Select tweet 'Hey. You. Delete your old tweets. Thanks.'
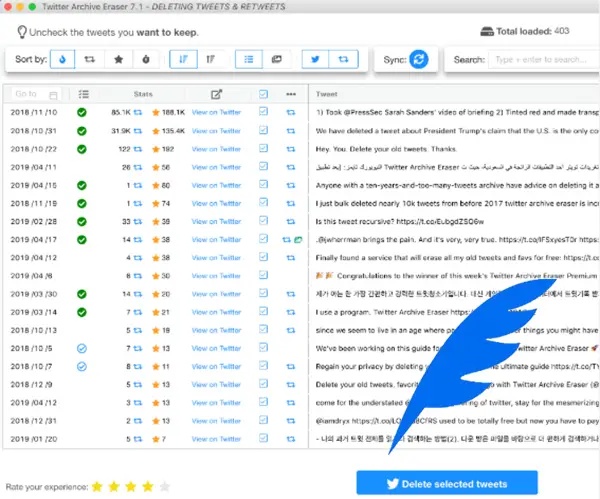Viewport: 600px width, 499px height. click(386, 149)
